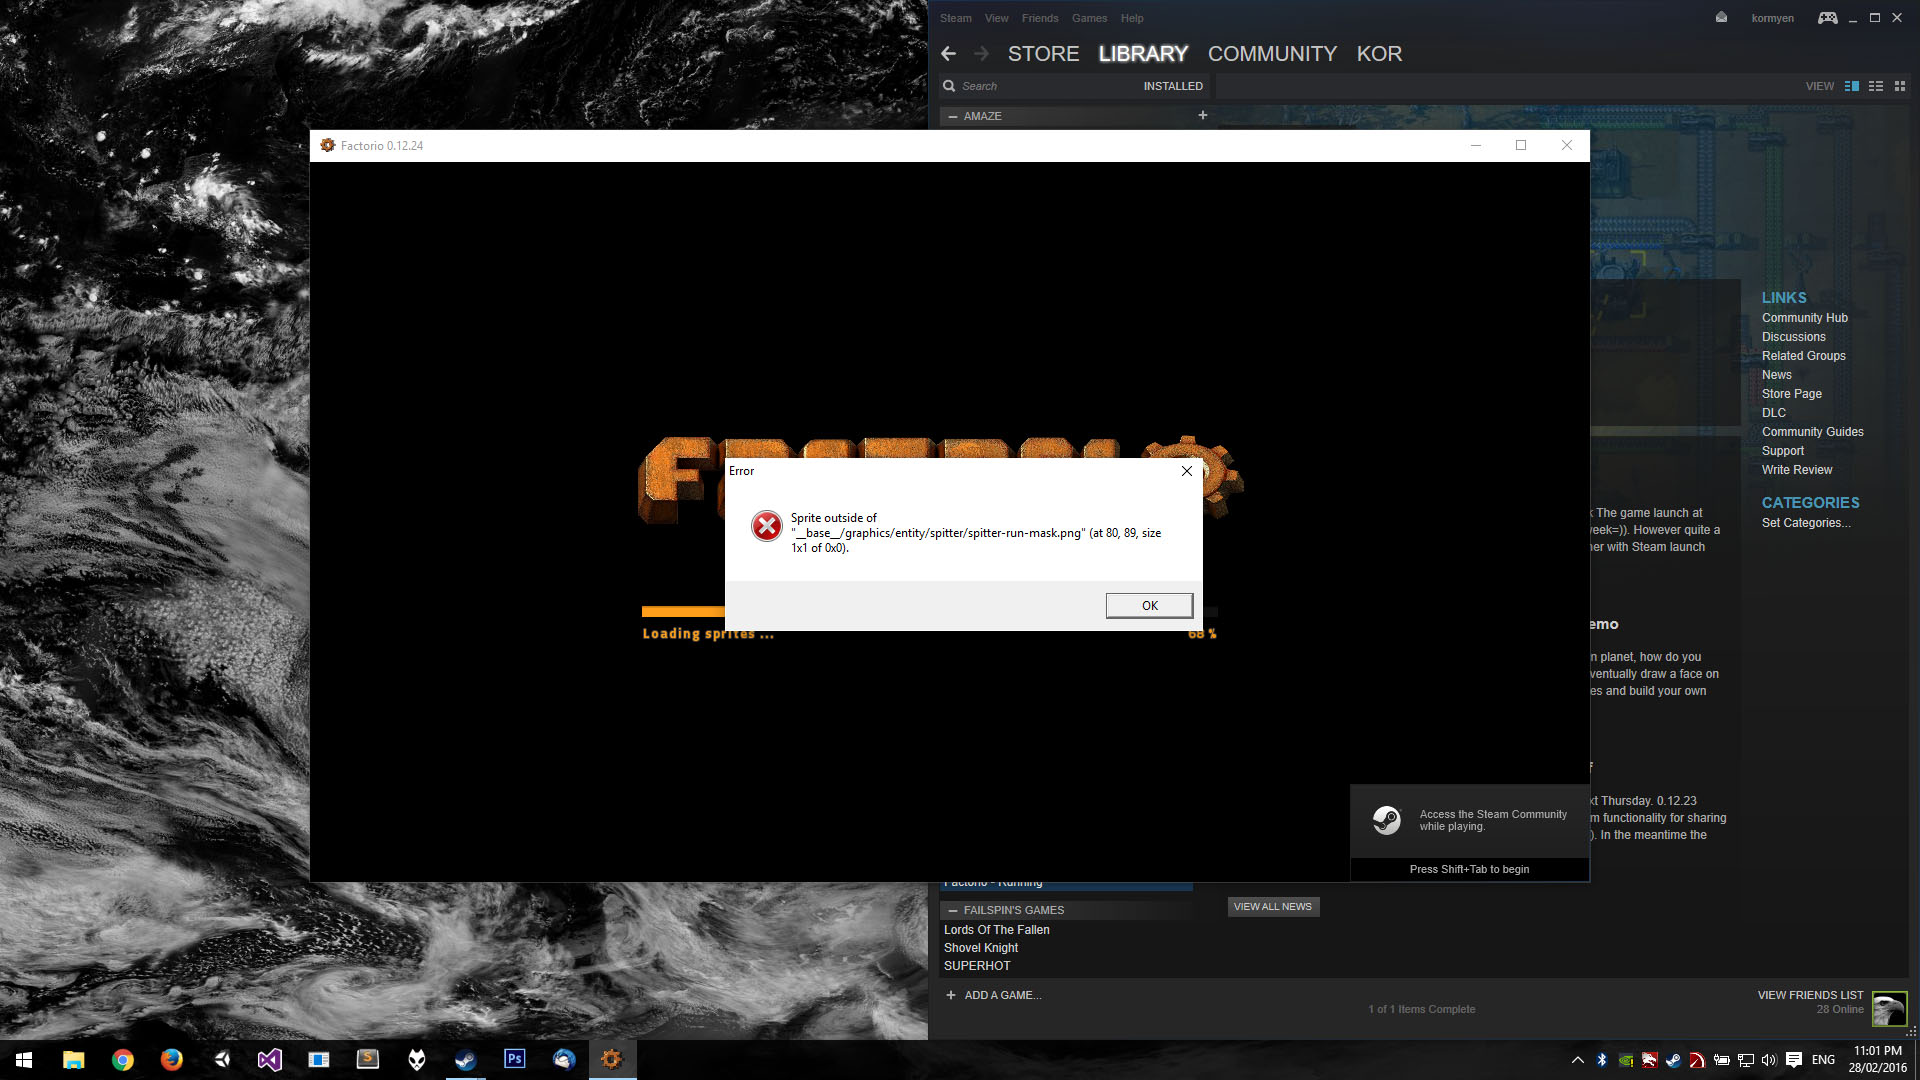Viewport: 1920px width, 1080px height.
Task: Click OK in the Error dialog
Action: [1149, 605]
